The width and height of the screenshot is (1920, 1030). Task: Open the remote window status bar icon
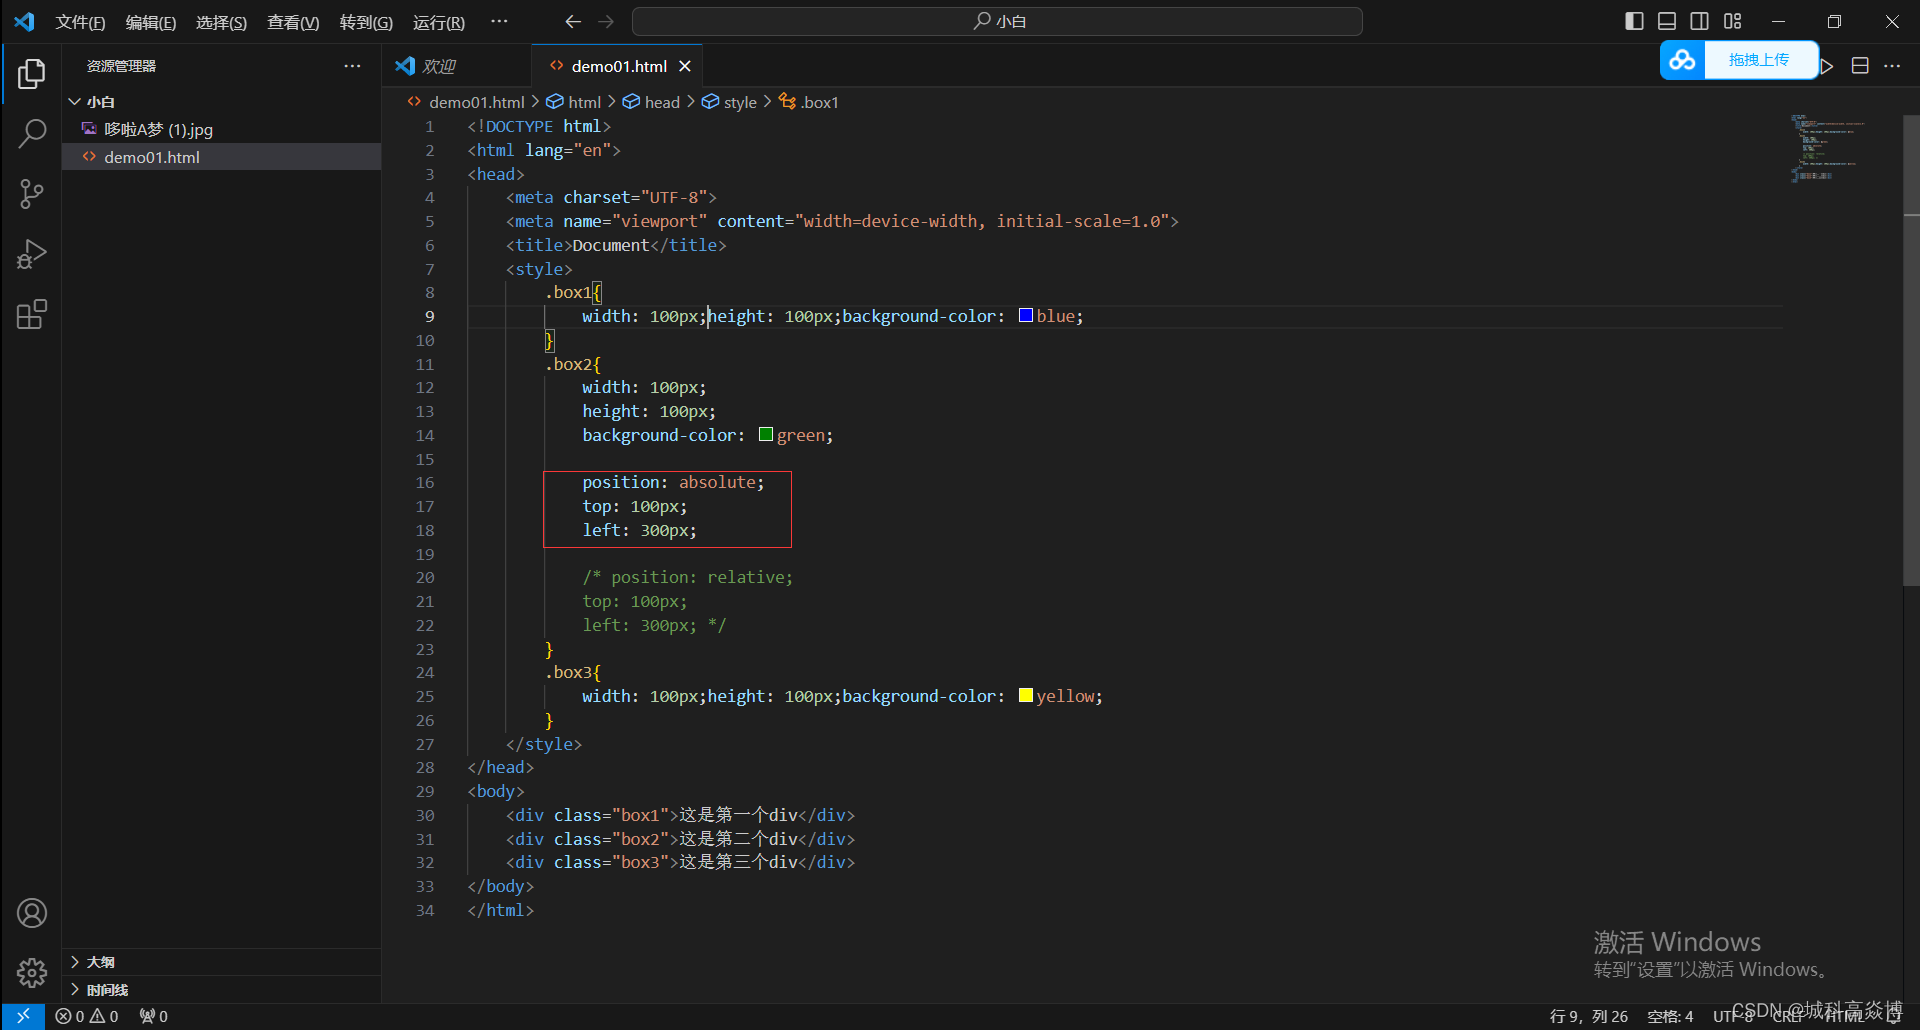click(x=23, y=1016)
